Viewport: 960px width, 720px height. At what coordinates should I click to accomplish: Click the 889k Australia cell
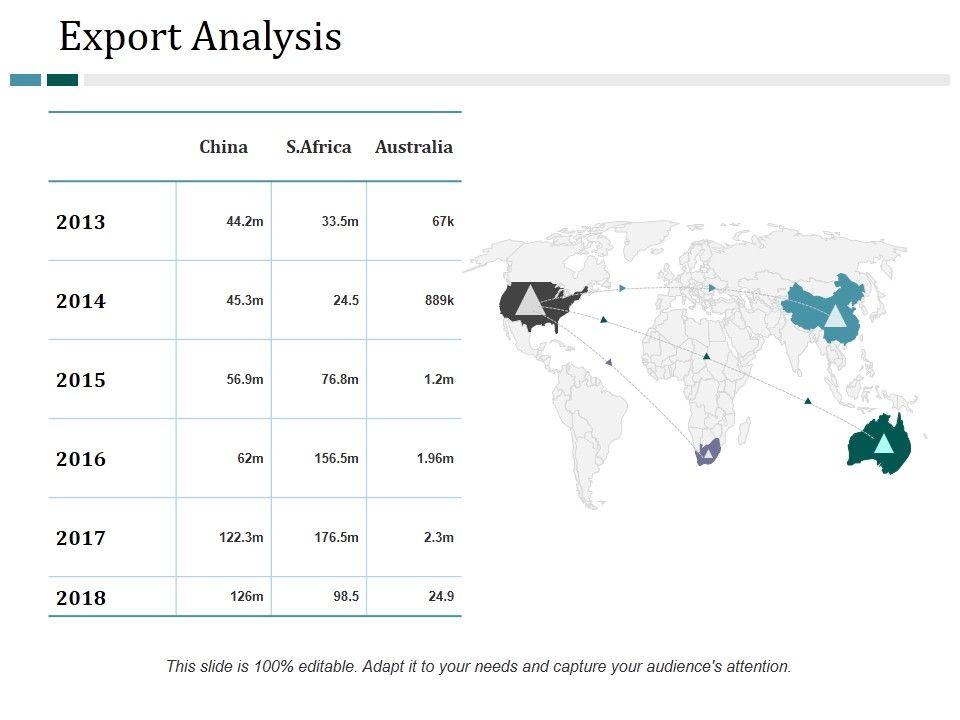[x=440, y=301]
